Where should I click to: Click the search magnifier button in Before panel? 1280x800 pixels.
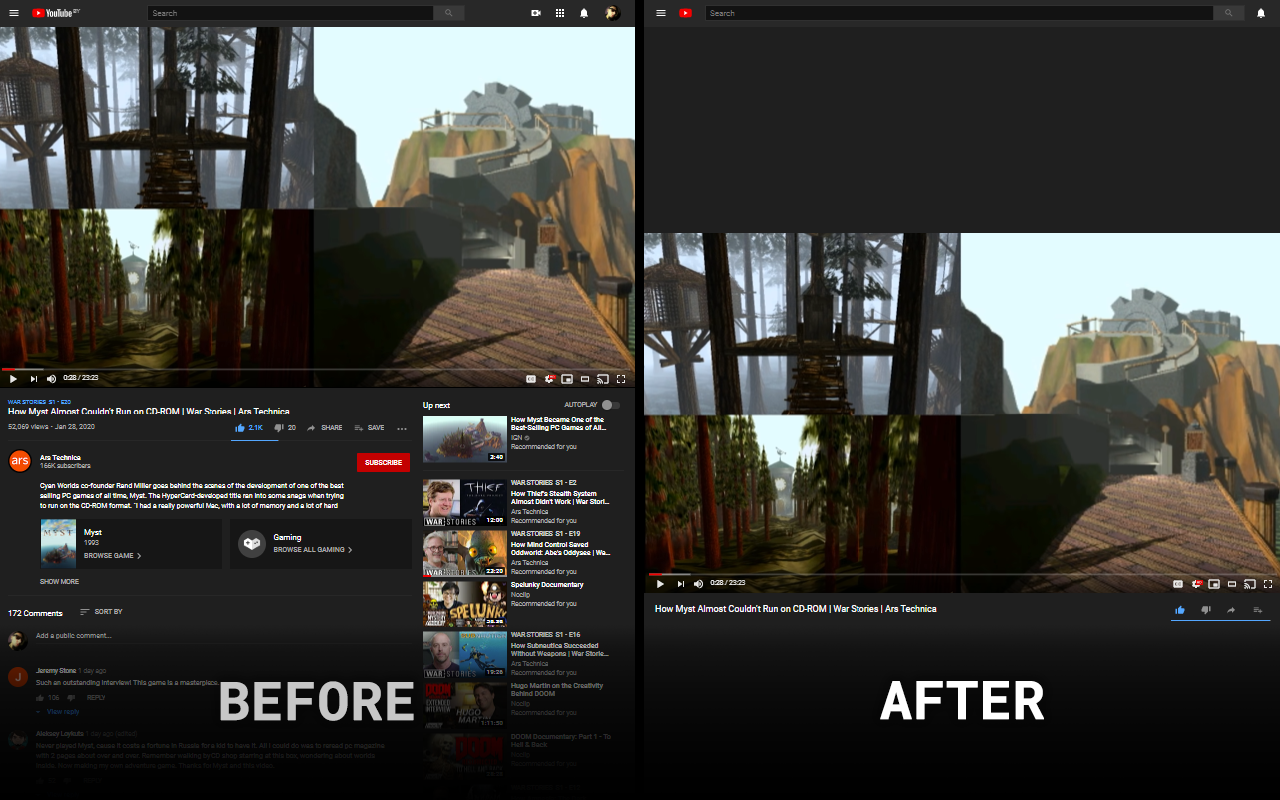pos(448,13)
